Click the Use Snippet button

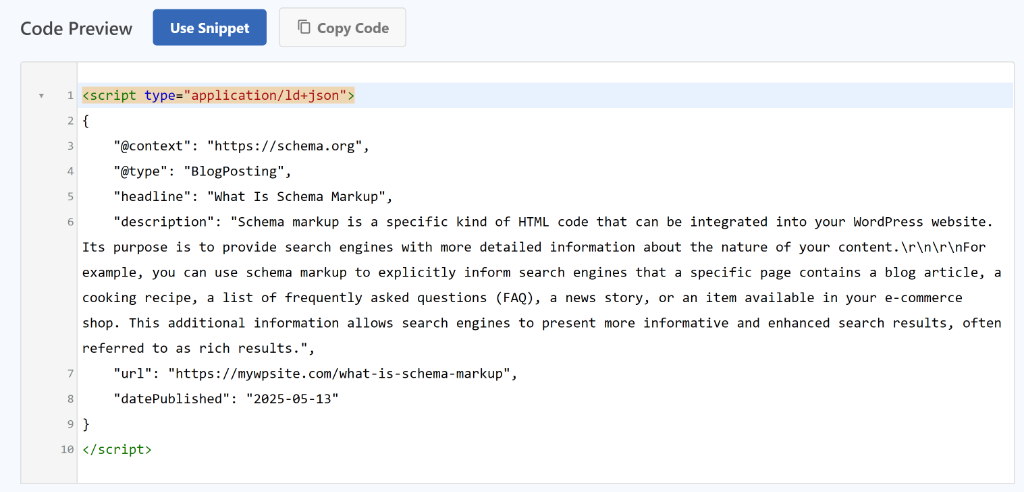click(x=210, y=27)
